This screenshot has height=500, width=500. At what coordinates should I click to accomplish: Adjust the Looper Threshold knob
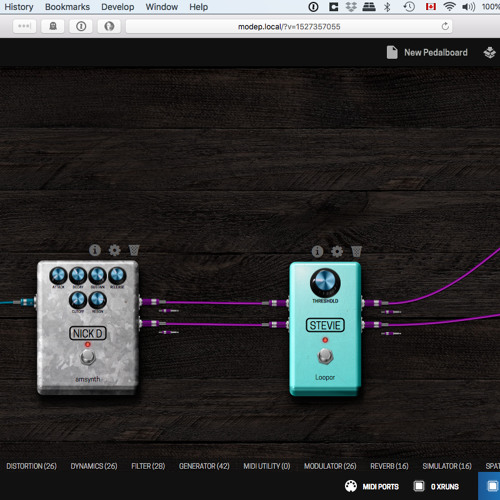click(325, 283)
